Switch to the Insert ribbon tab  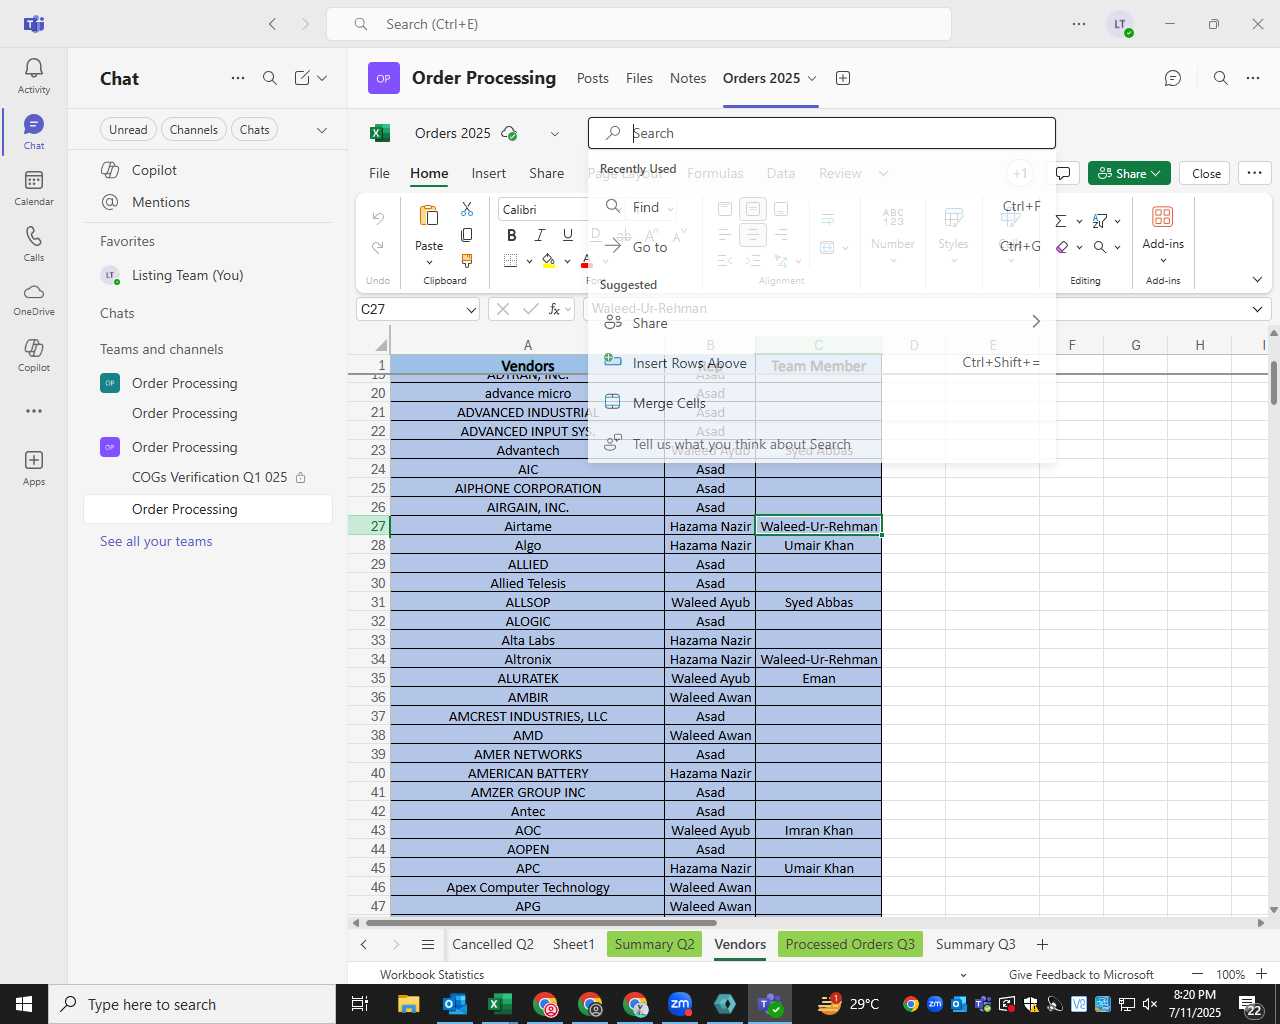[488, 173]
